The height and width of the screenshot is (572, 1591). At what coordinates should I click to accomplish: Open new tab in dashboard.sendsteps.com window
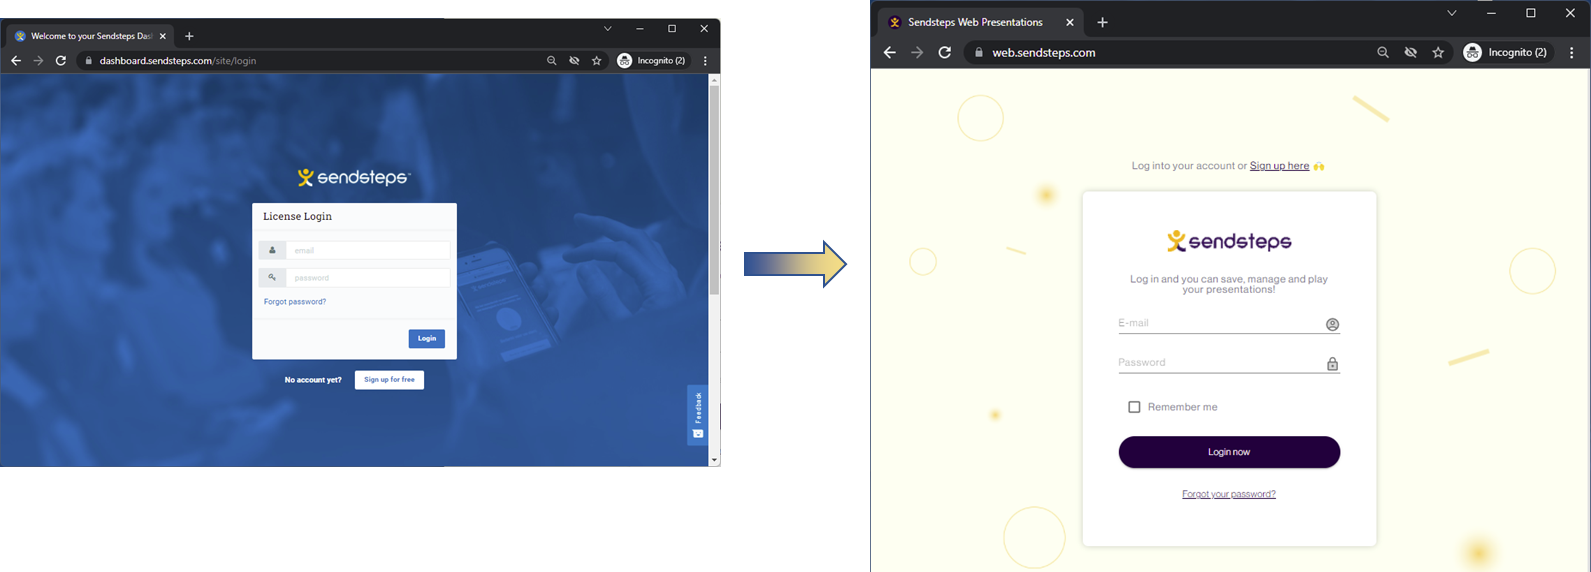coord(189,36)
